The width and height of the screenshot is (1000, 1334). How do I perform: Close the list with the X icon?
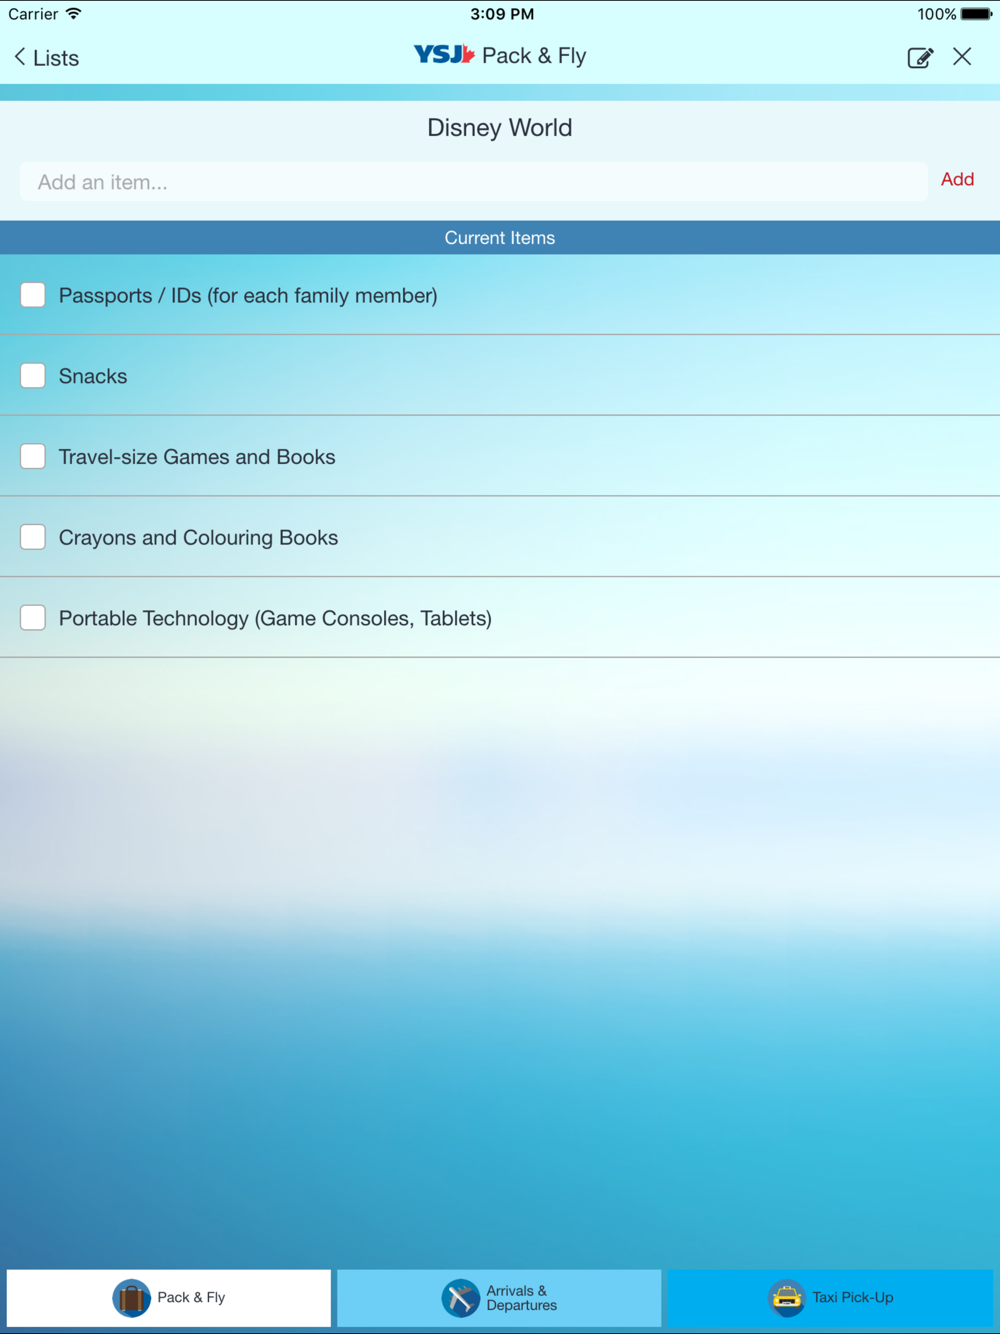pos(962,57)
